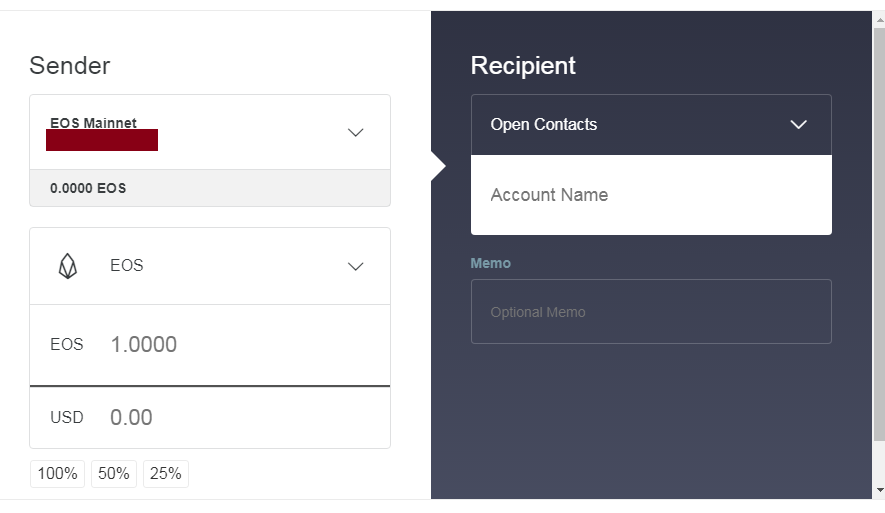Expand the EOS Mainnet sender account dropdown
The image size is (885, 513).
[209, 132]
